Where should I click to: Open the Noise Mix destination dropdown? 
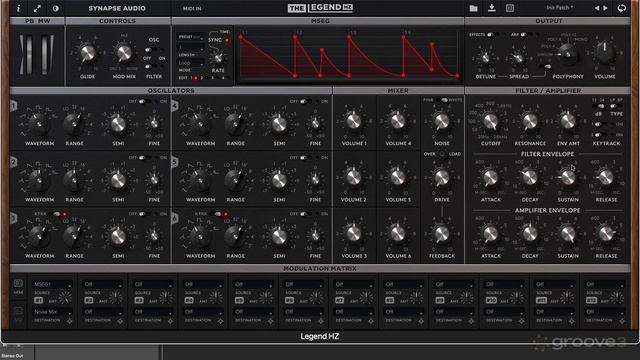coord(53,312)
